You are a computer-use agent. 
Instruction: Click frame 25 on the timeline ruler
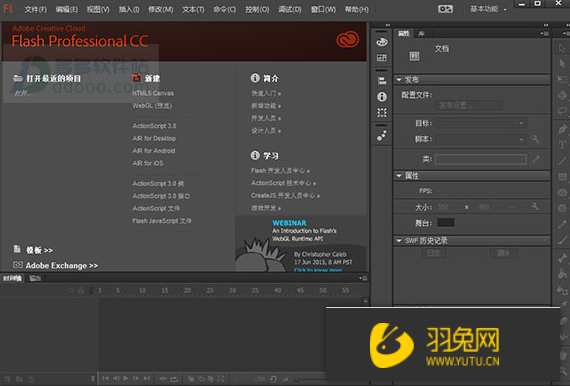coord(210,290)
